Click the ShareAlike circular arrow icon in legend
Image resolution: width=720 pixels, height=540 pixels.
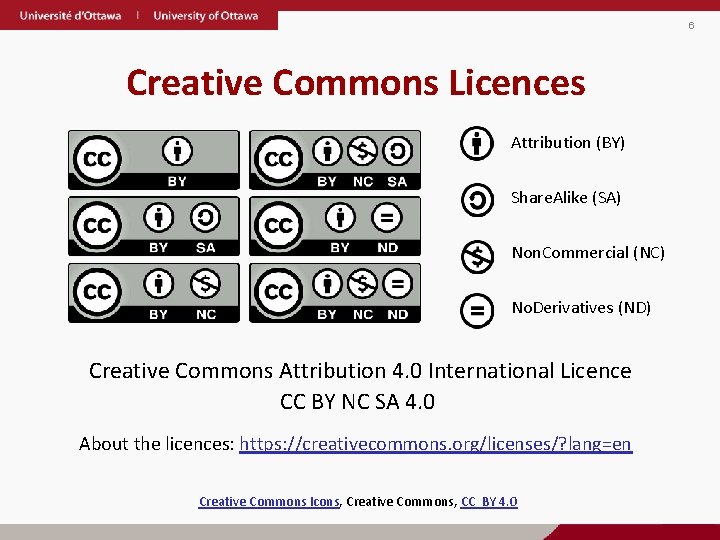(x=477, y=200)
